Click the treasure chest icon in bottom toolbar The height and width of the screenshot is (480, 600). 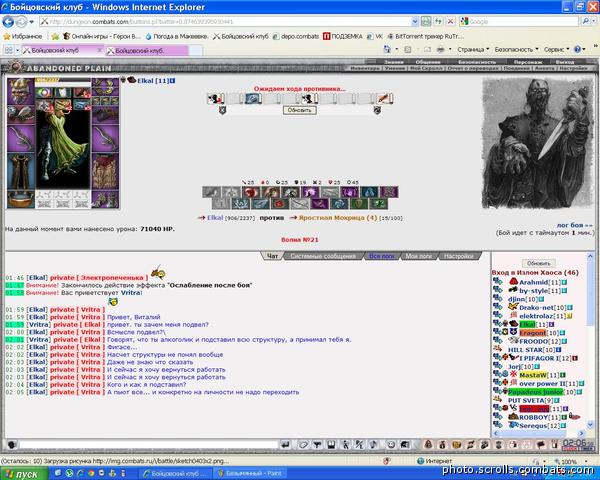point(457,444)
